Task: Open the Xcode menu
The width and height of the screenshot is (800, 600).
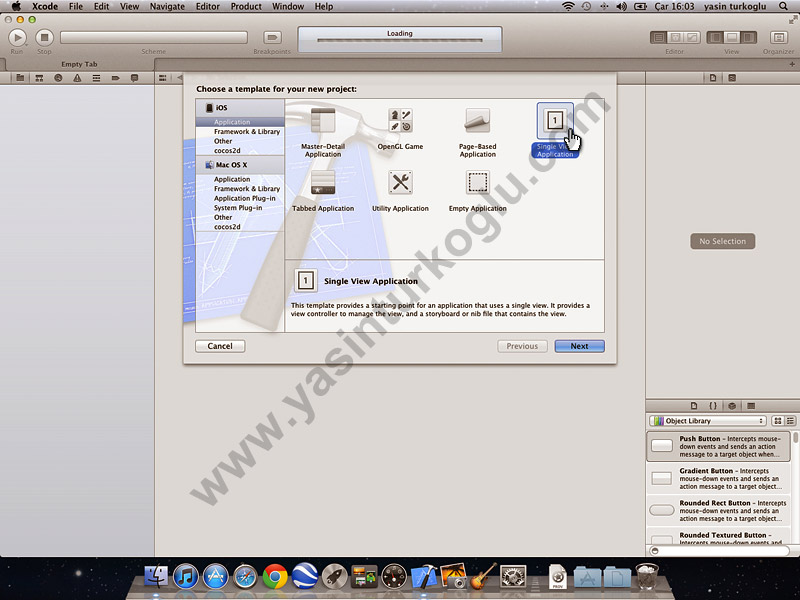Action: pos(45,6)
